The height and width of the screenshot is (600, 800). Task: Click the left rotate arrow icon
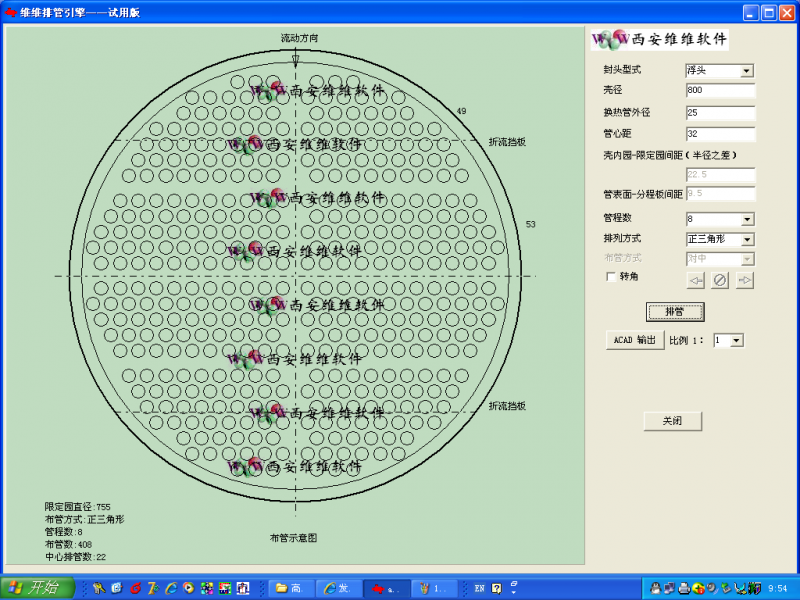696,280
